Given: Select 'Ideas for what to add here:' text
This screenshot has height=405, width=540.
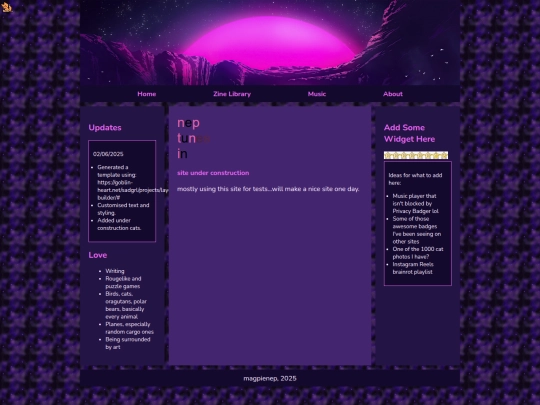Looking at the screenshot, I should tap(415, 179).
